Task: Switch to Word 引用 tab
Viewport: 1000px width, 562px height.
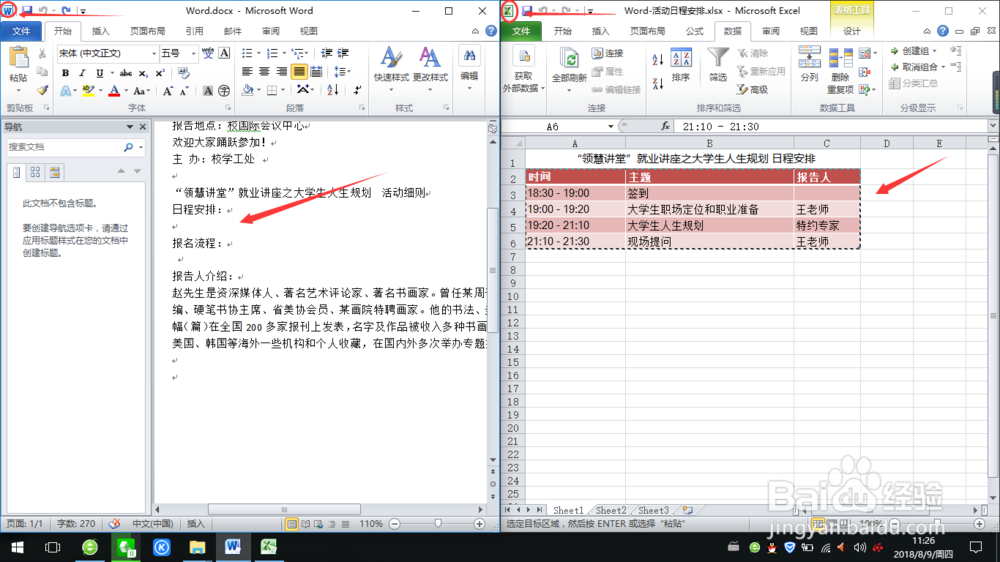Action: 195,31
